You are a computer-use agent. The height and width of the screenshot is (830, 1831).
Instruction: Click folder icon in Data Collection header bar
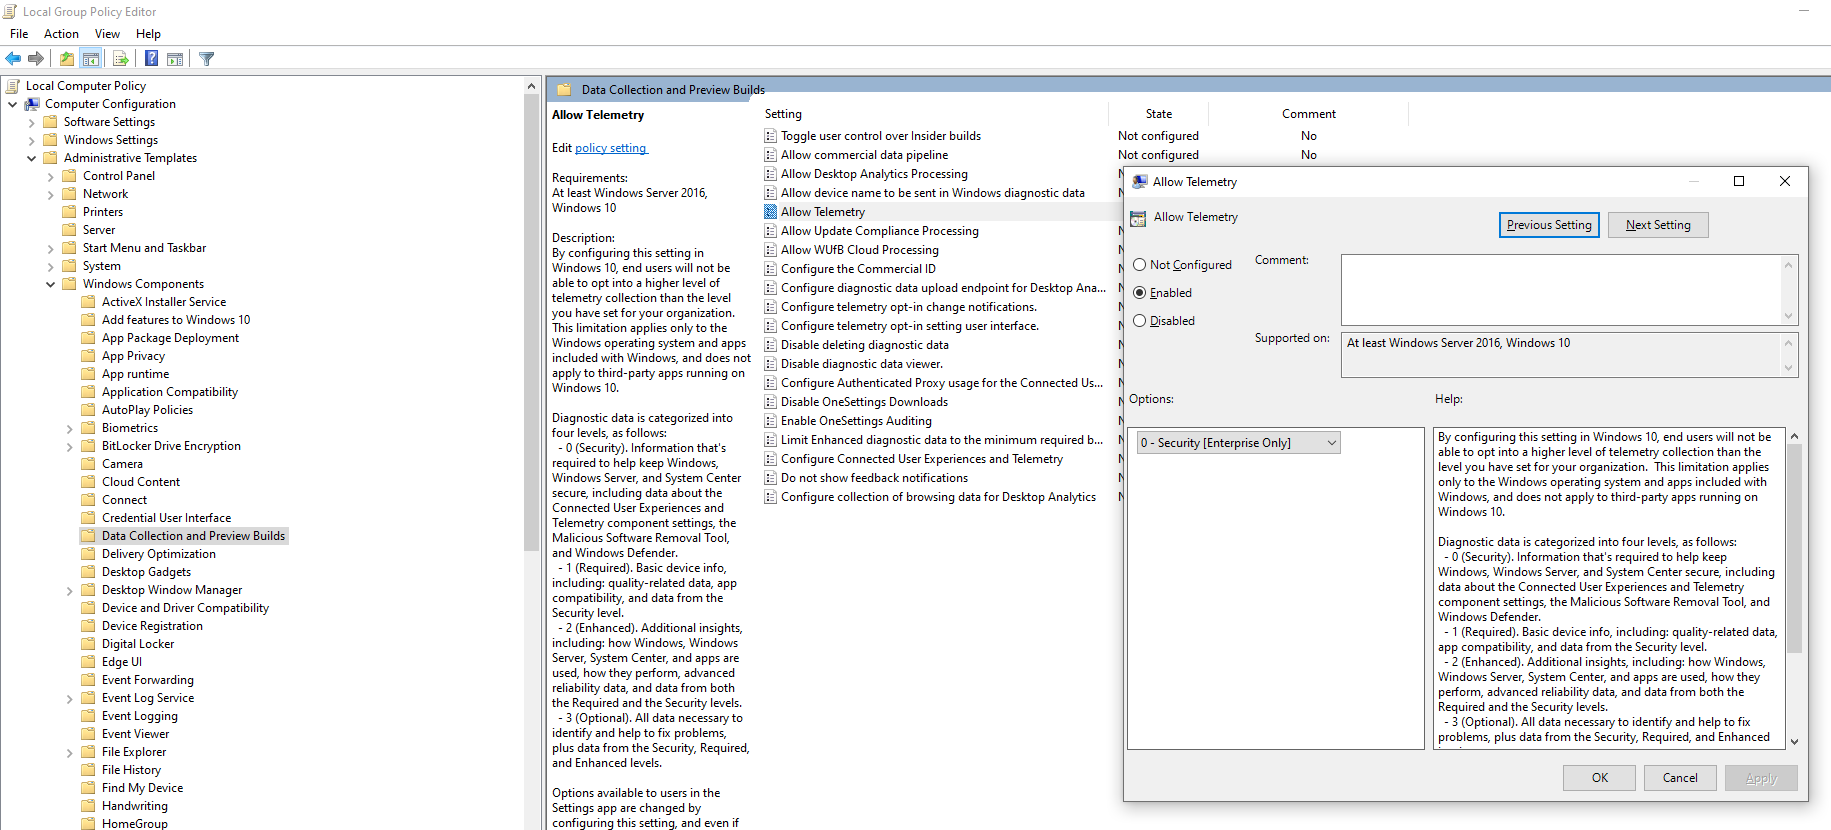564,90
